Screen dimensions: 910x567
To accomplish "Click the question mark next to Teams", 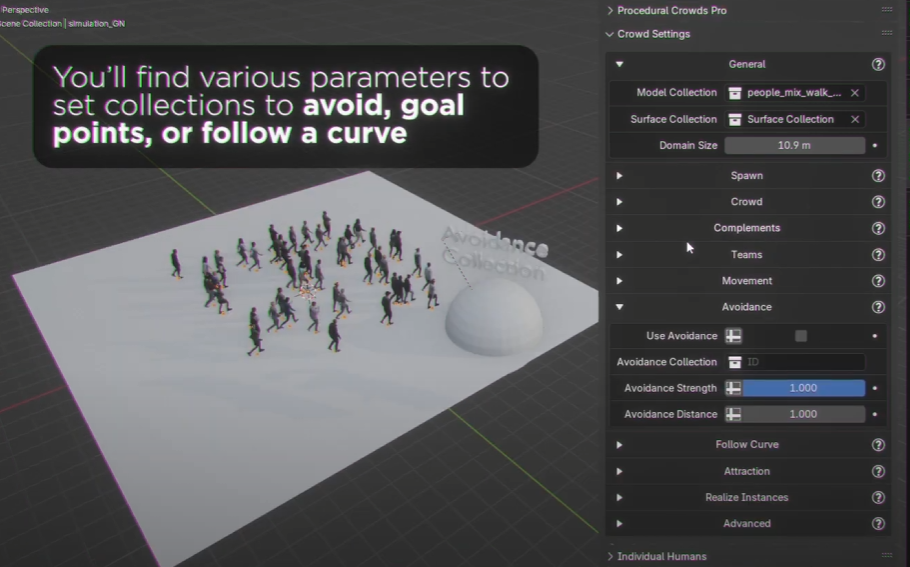I will (x=878, y=255).
